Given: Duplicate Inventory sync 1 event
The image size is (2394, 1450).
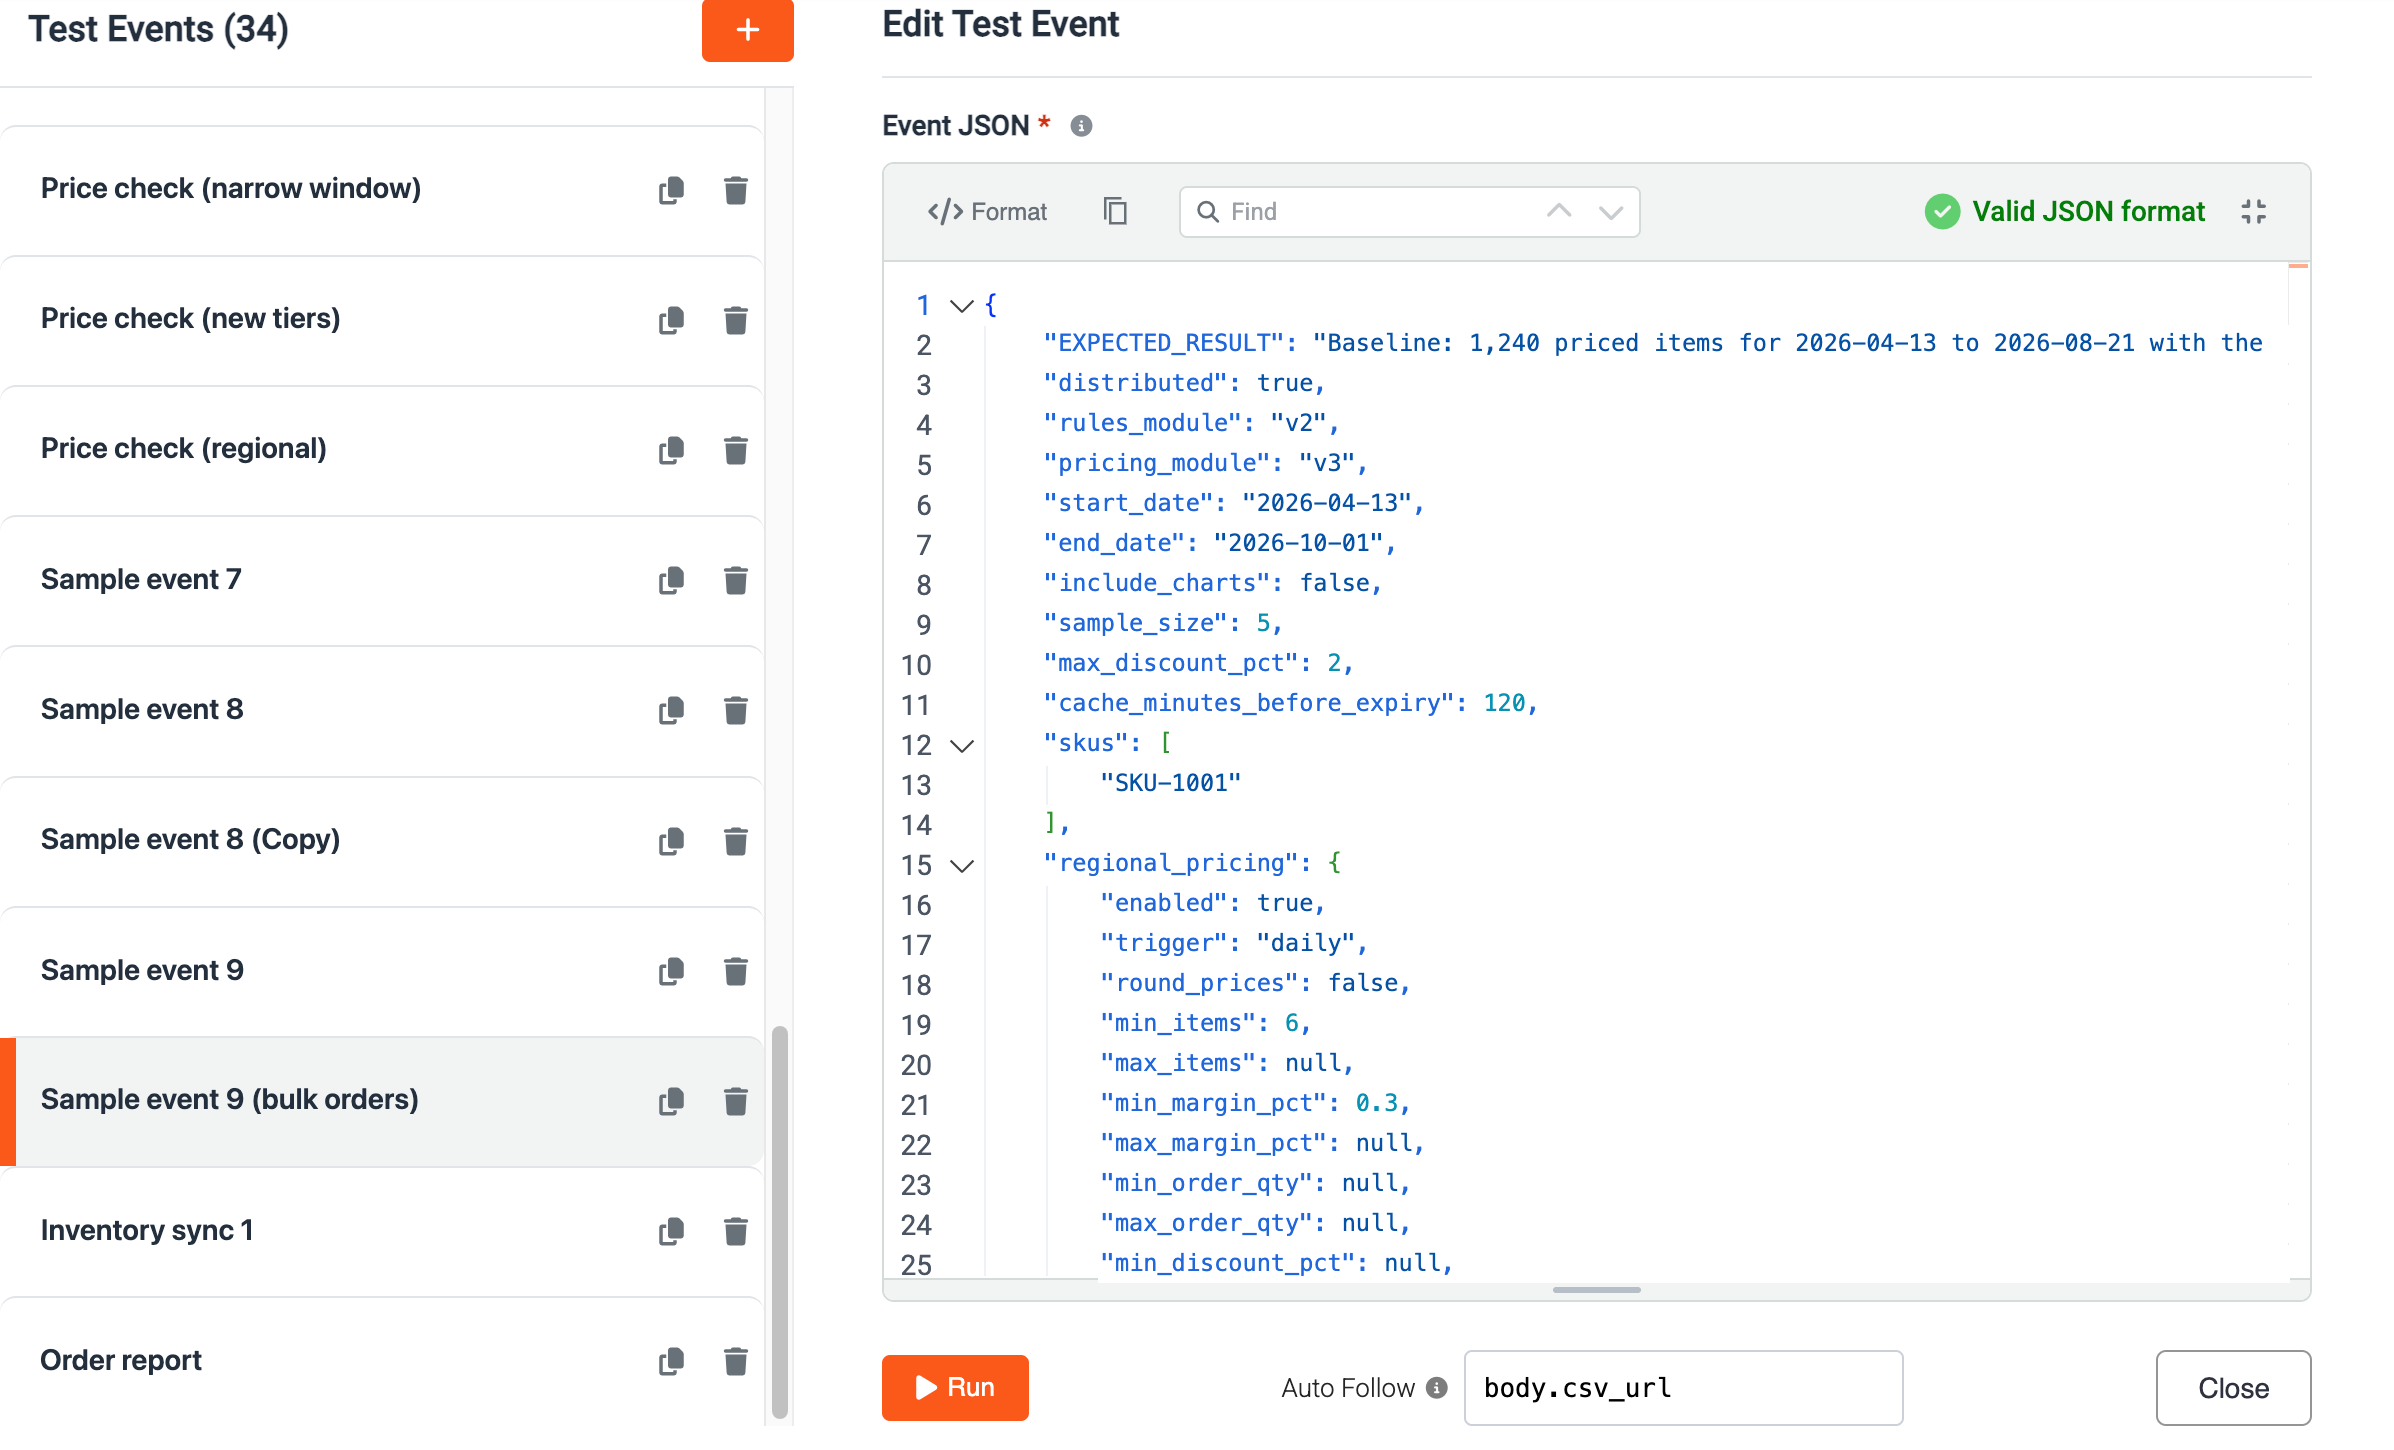Looking at the screenshot, I should pos(671,1231).
